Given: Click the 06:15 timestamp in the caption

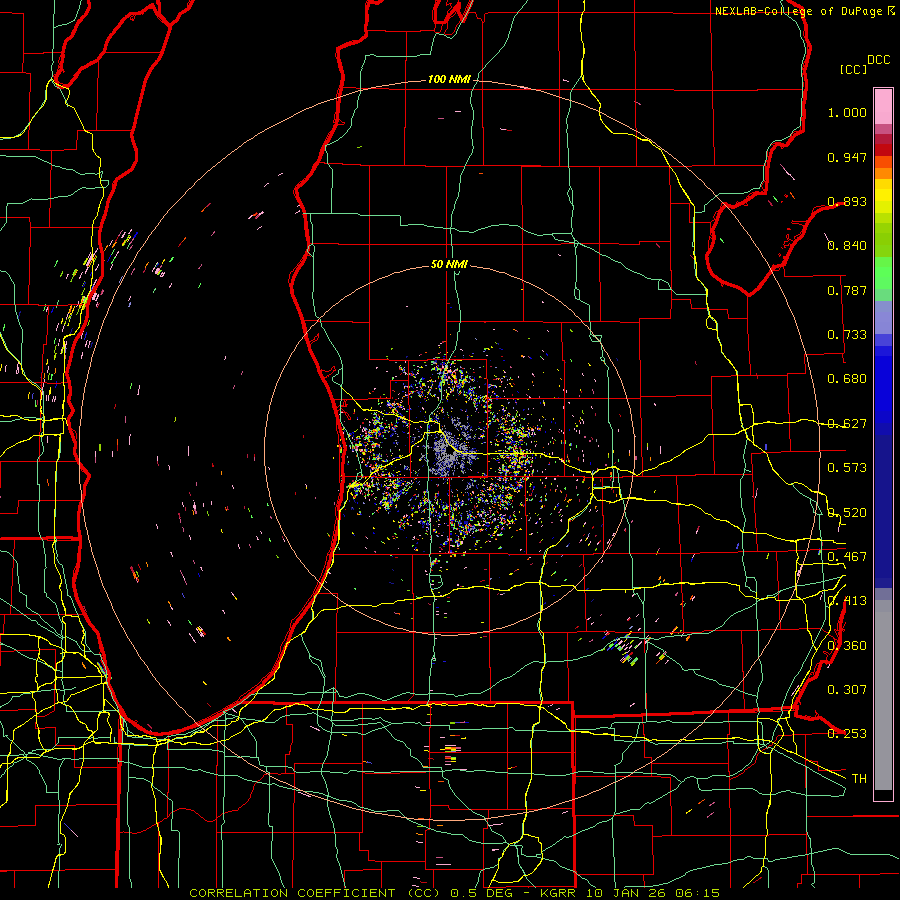Looking at the screenshot, I should tap(697, 893).
